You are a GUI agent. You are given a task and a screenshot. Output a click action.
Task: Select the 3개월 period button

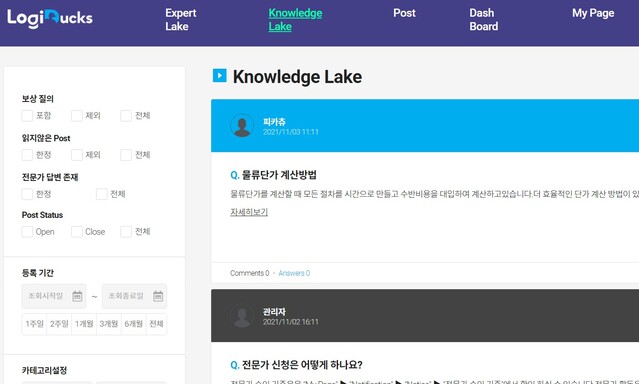[x=109, y=324]
